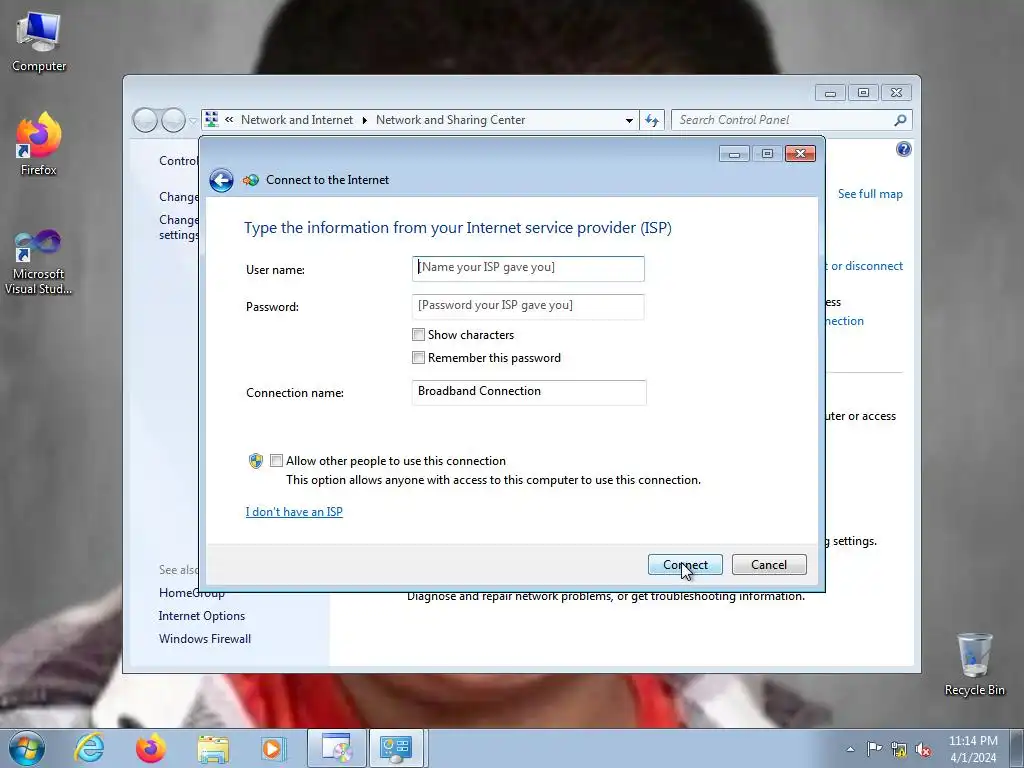Click the muted volume tray icon

[923, 749]
